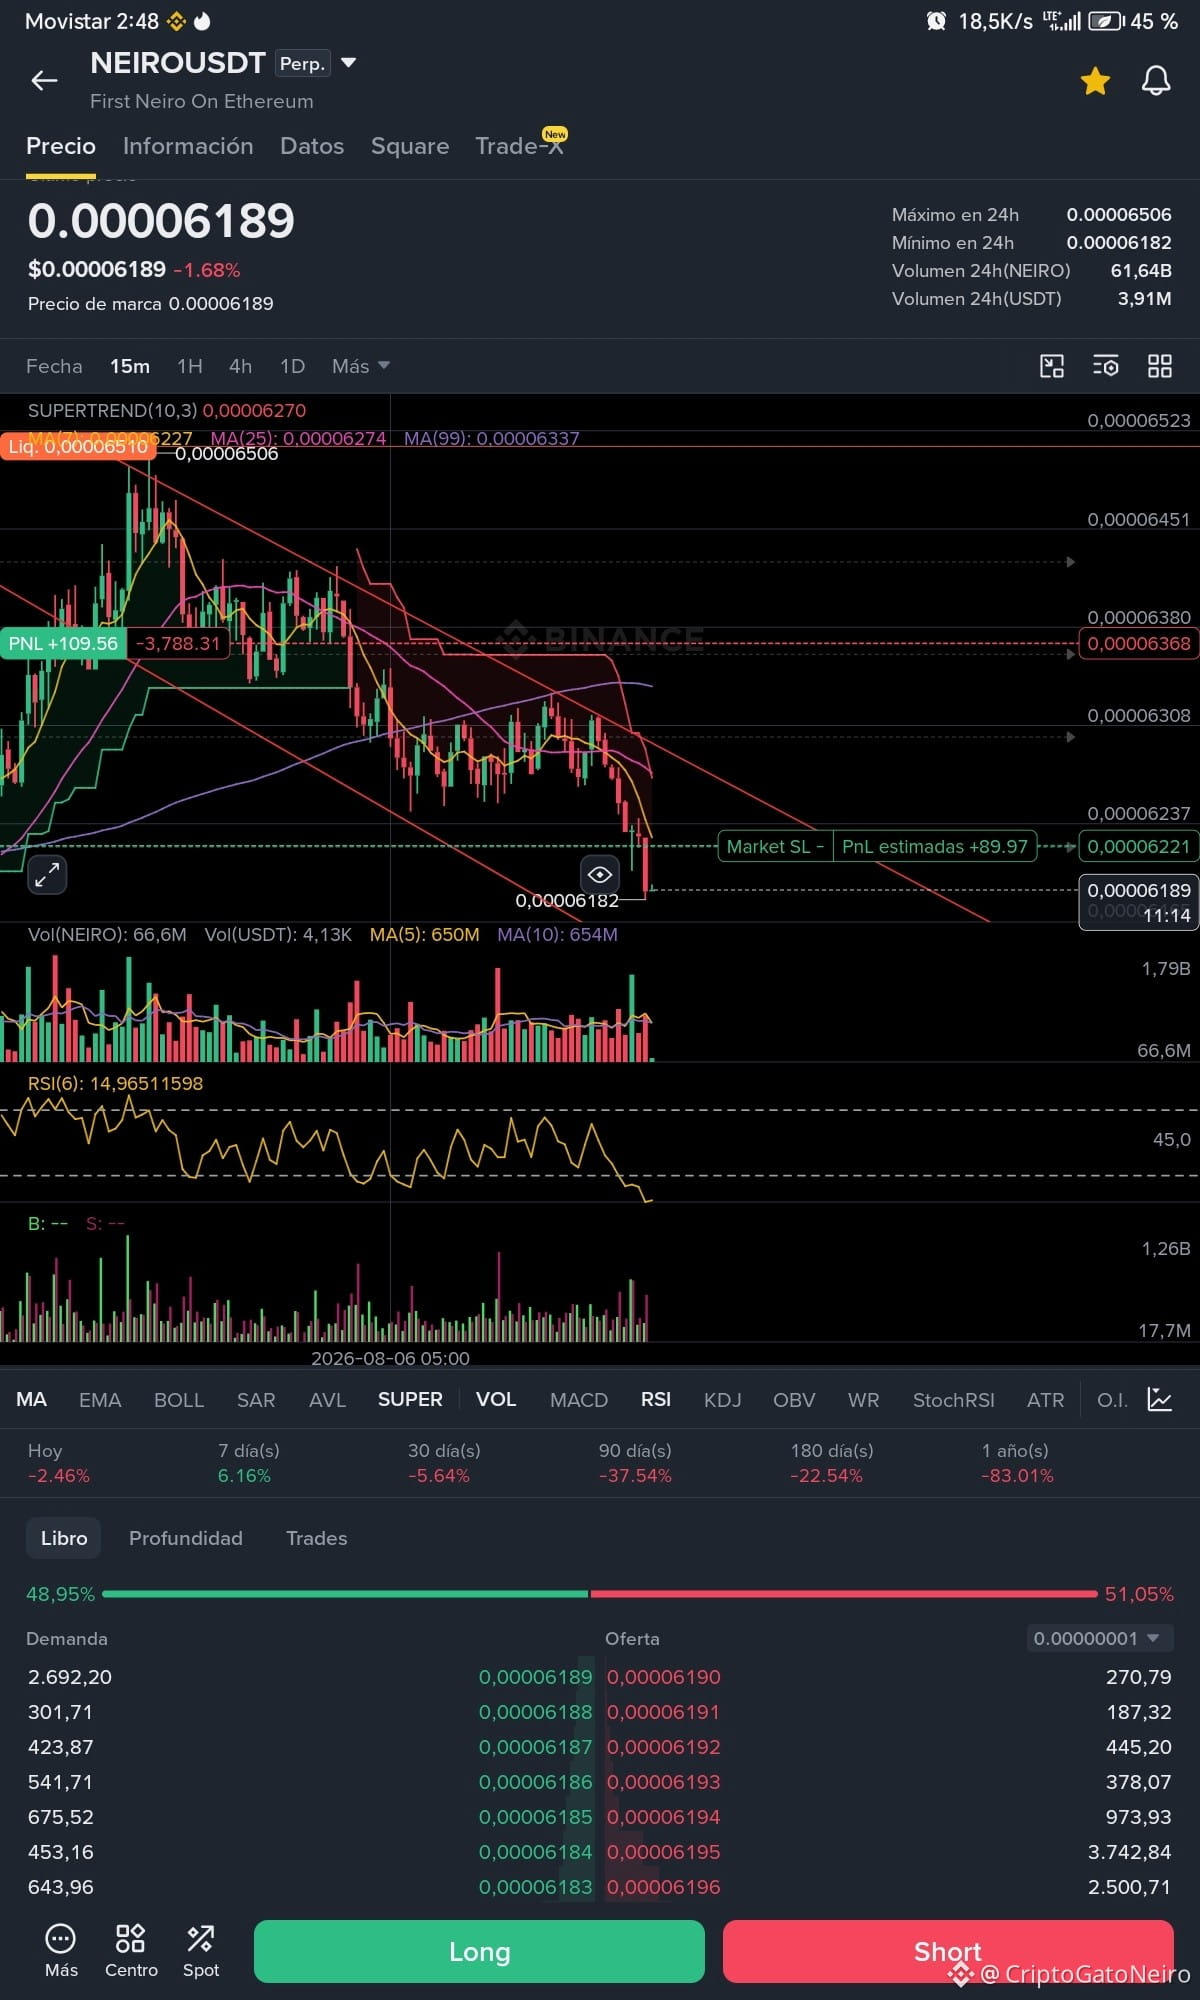Open the chart layout grid icon
1200x2000 pixels.
coord(1160,366)
